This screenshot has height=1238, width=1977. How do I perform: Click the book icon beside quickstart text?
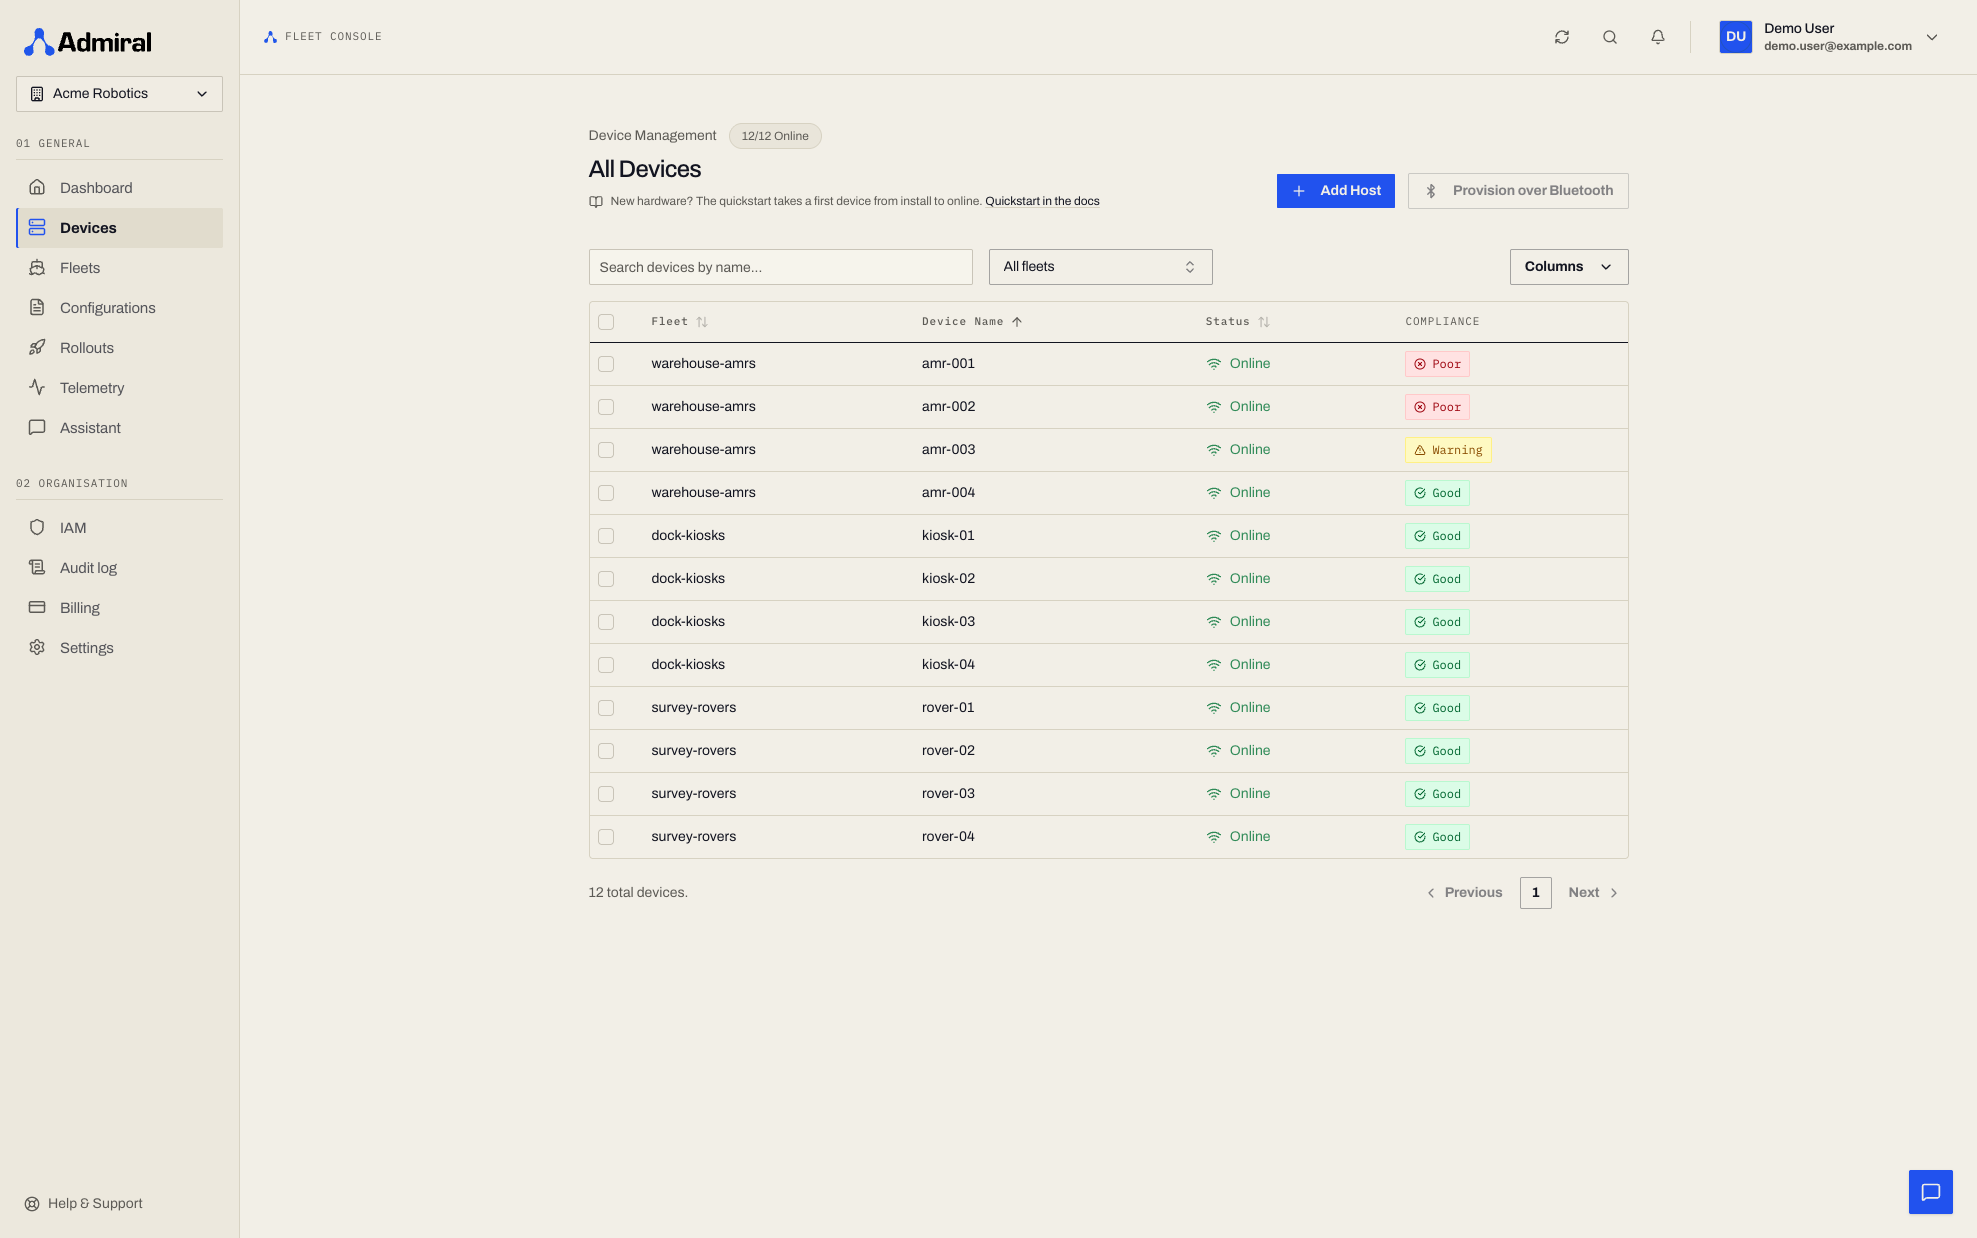596,202
